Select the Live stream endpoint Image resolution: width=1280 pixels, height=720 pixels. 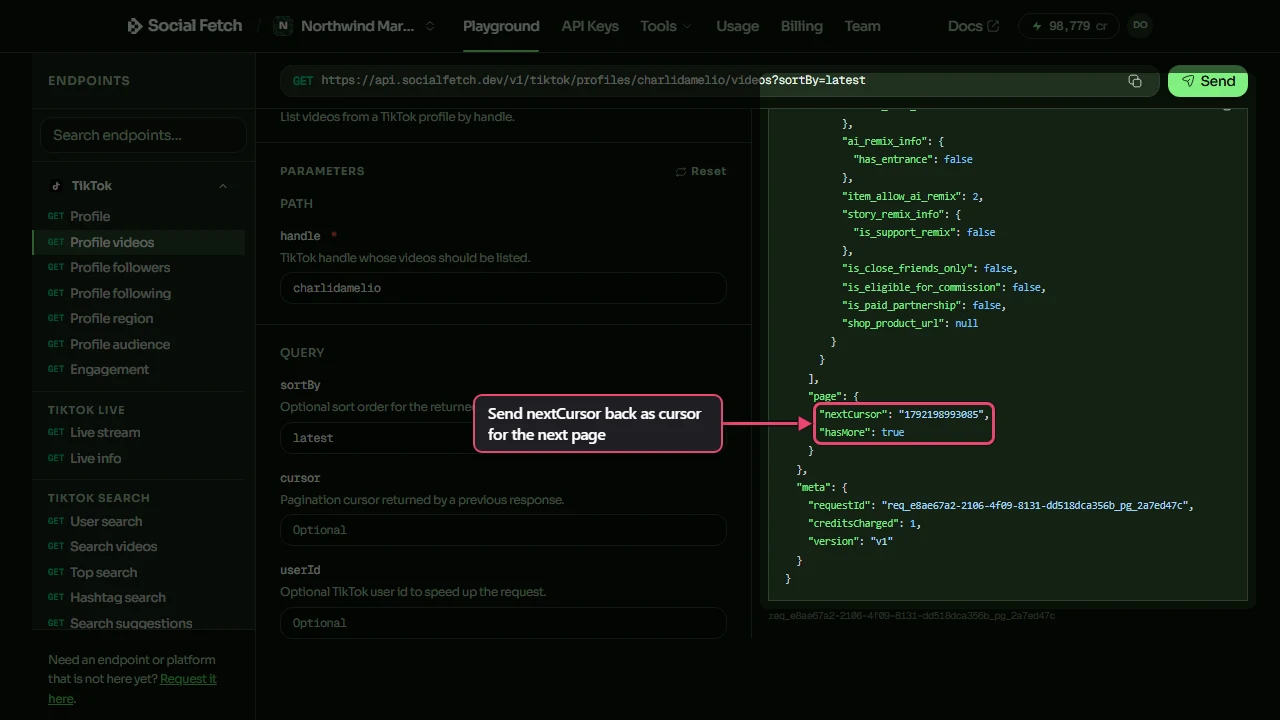coord(139,432)
